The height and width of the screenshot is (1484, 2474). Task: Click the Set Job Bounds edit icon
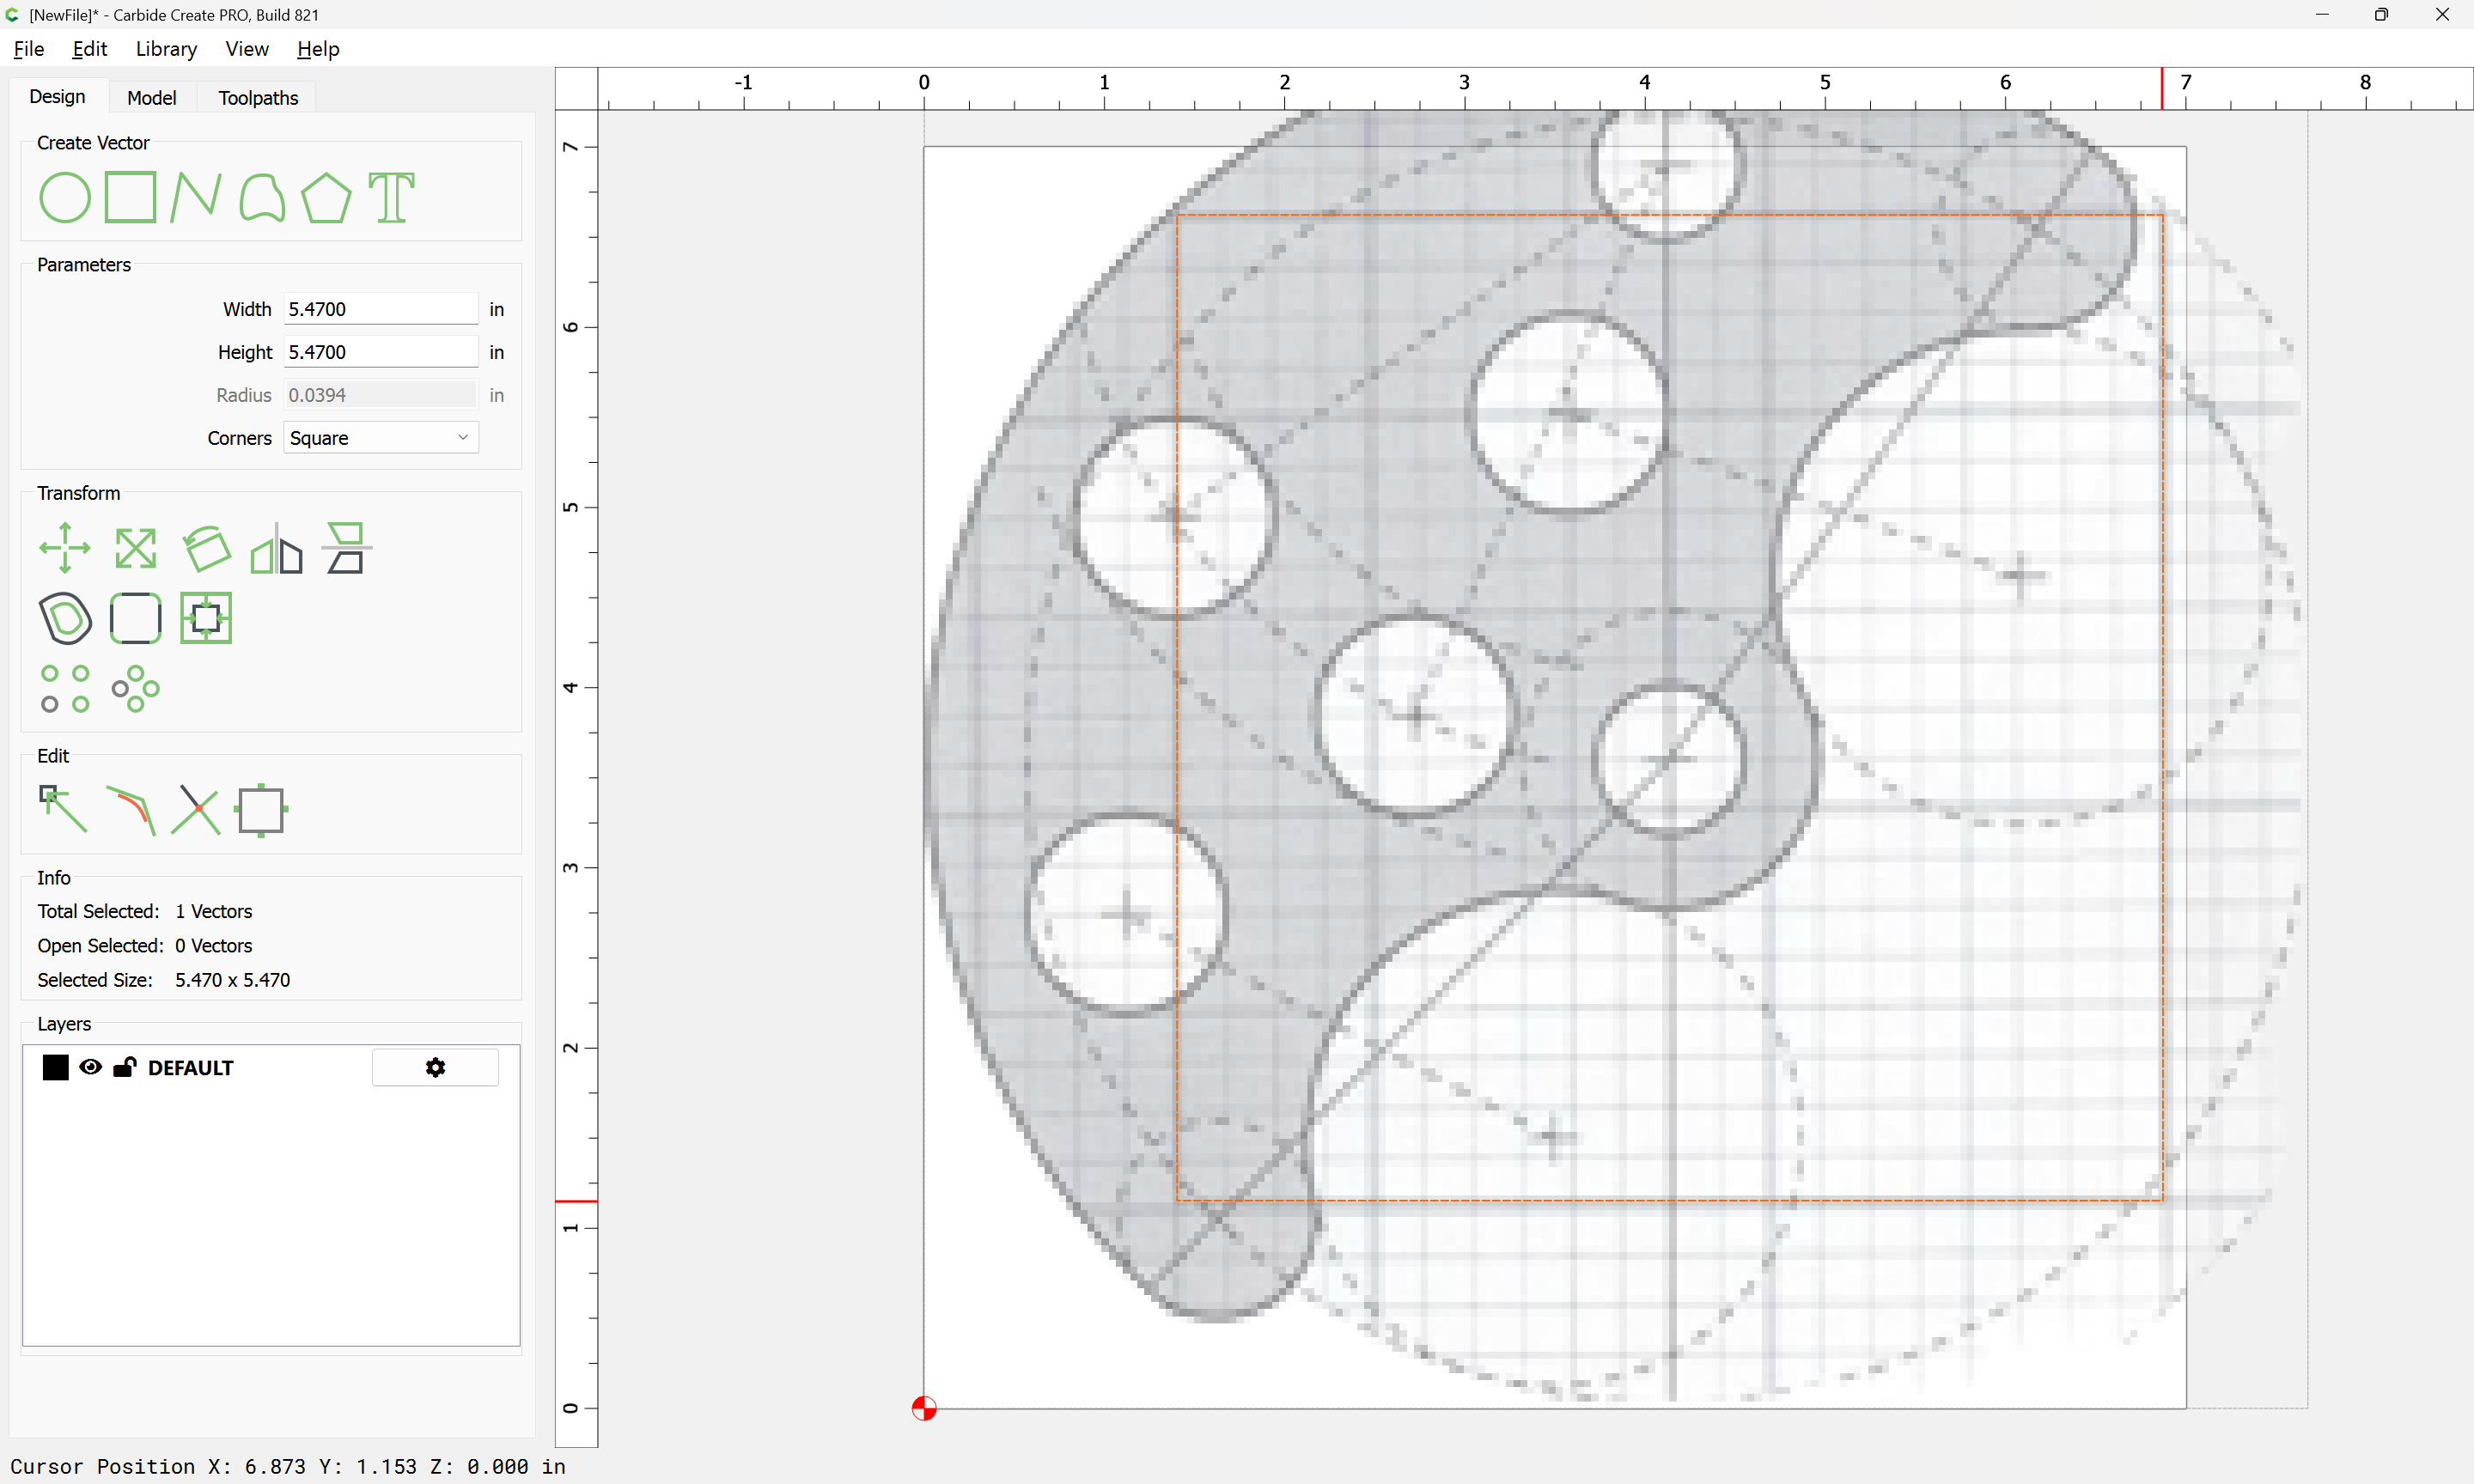[261, 810]
